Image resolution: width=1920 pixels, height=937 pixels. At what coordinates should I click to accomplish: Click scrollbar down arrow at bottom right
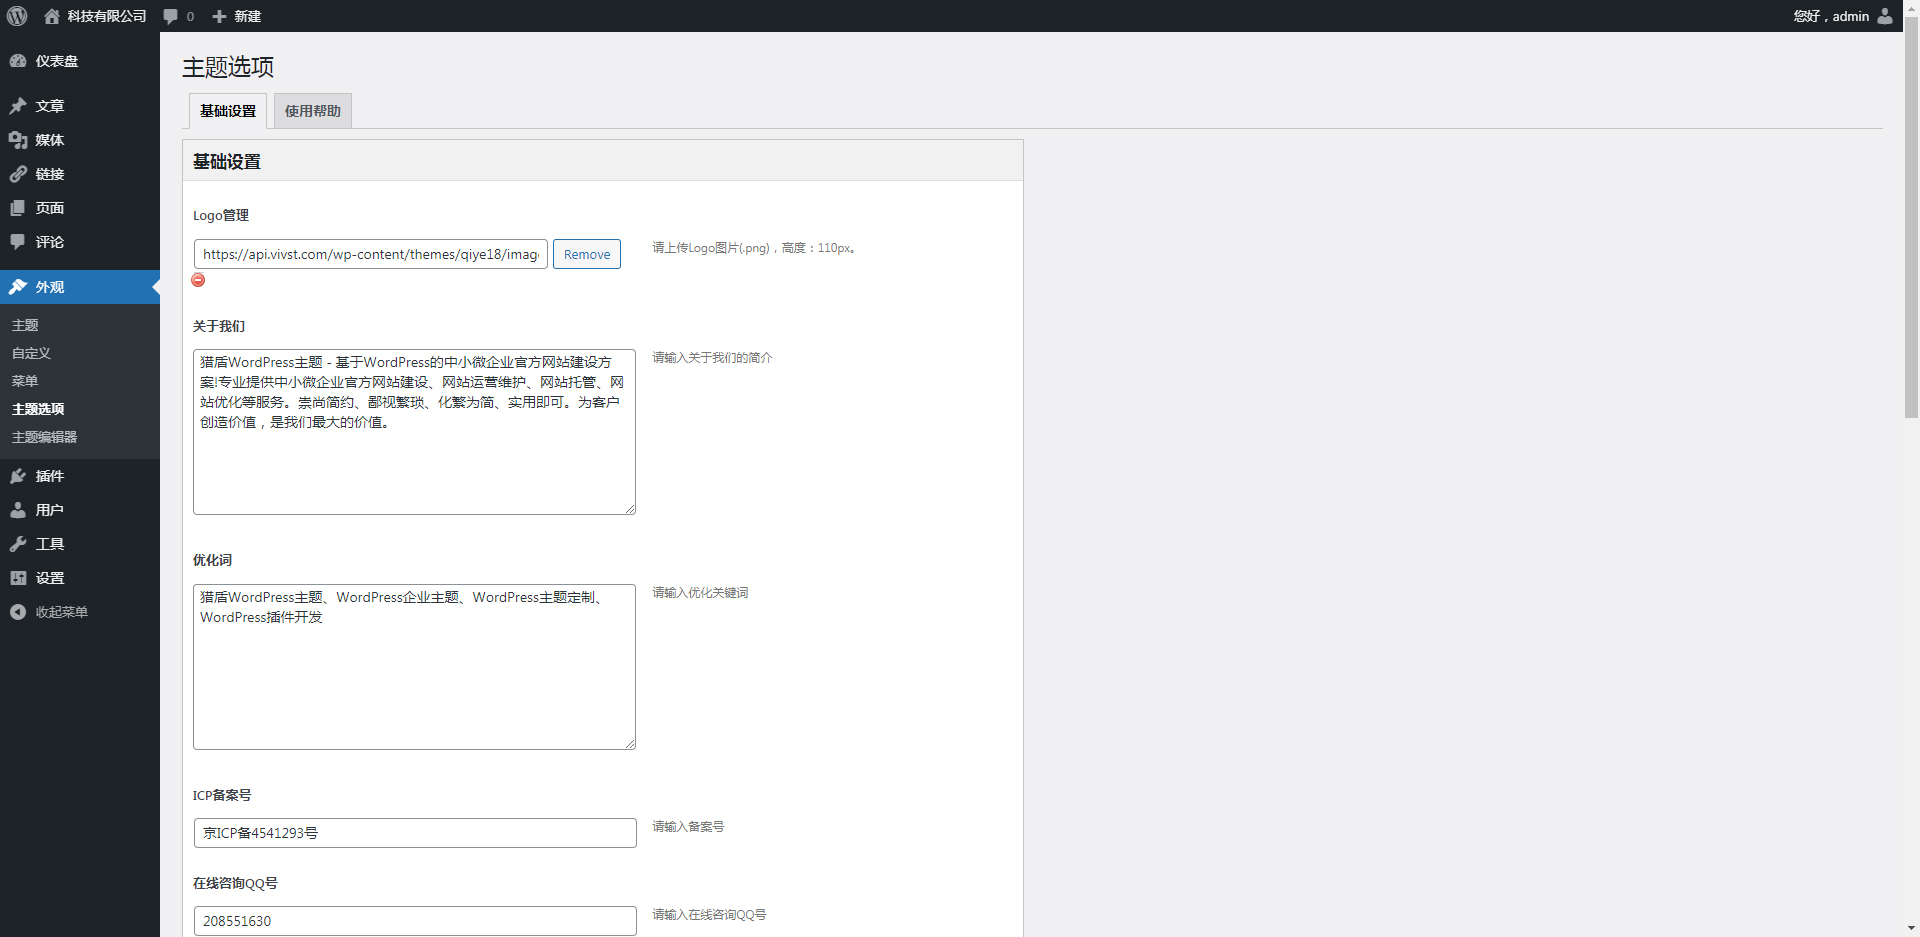[x=1911, y=929]
